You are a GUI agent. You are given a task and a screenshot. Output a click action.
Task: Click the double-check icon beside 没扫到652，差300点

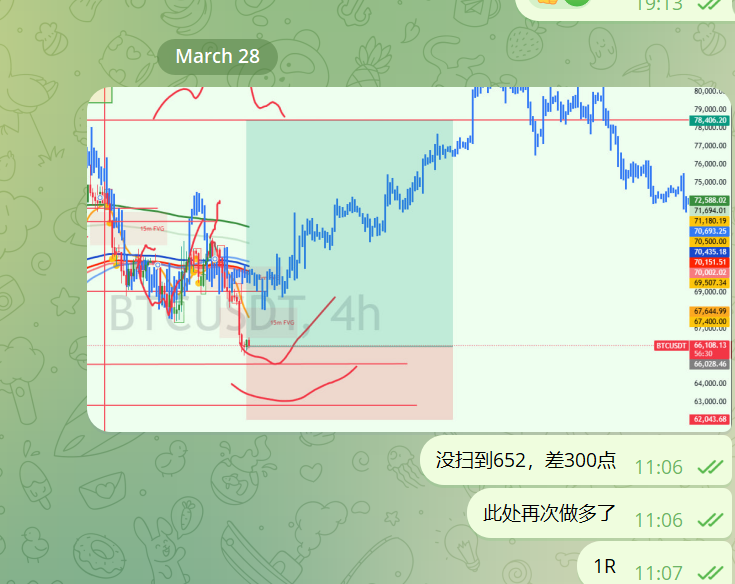point(710,466)
